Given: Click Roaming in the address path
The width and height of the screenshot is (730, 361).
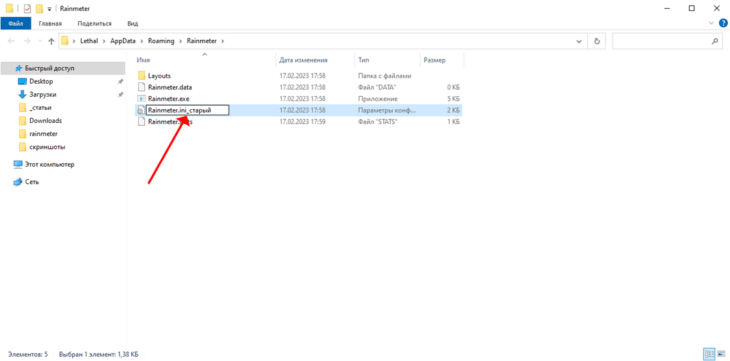Looking at the screenshot, I should pyautogui.click(x=161, y=41).
